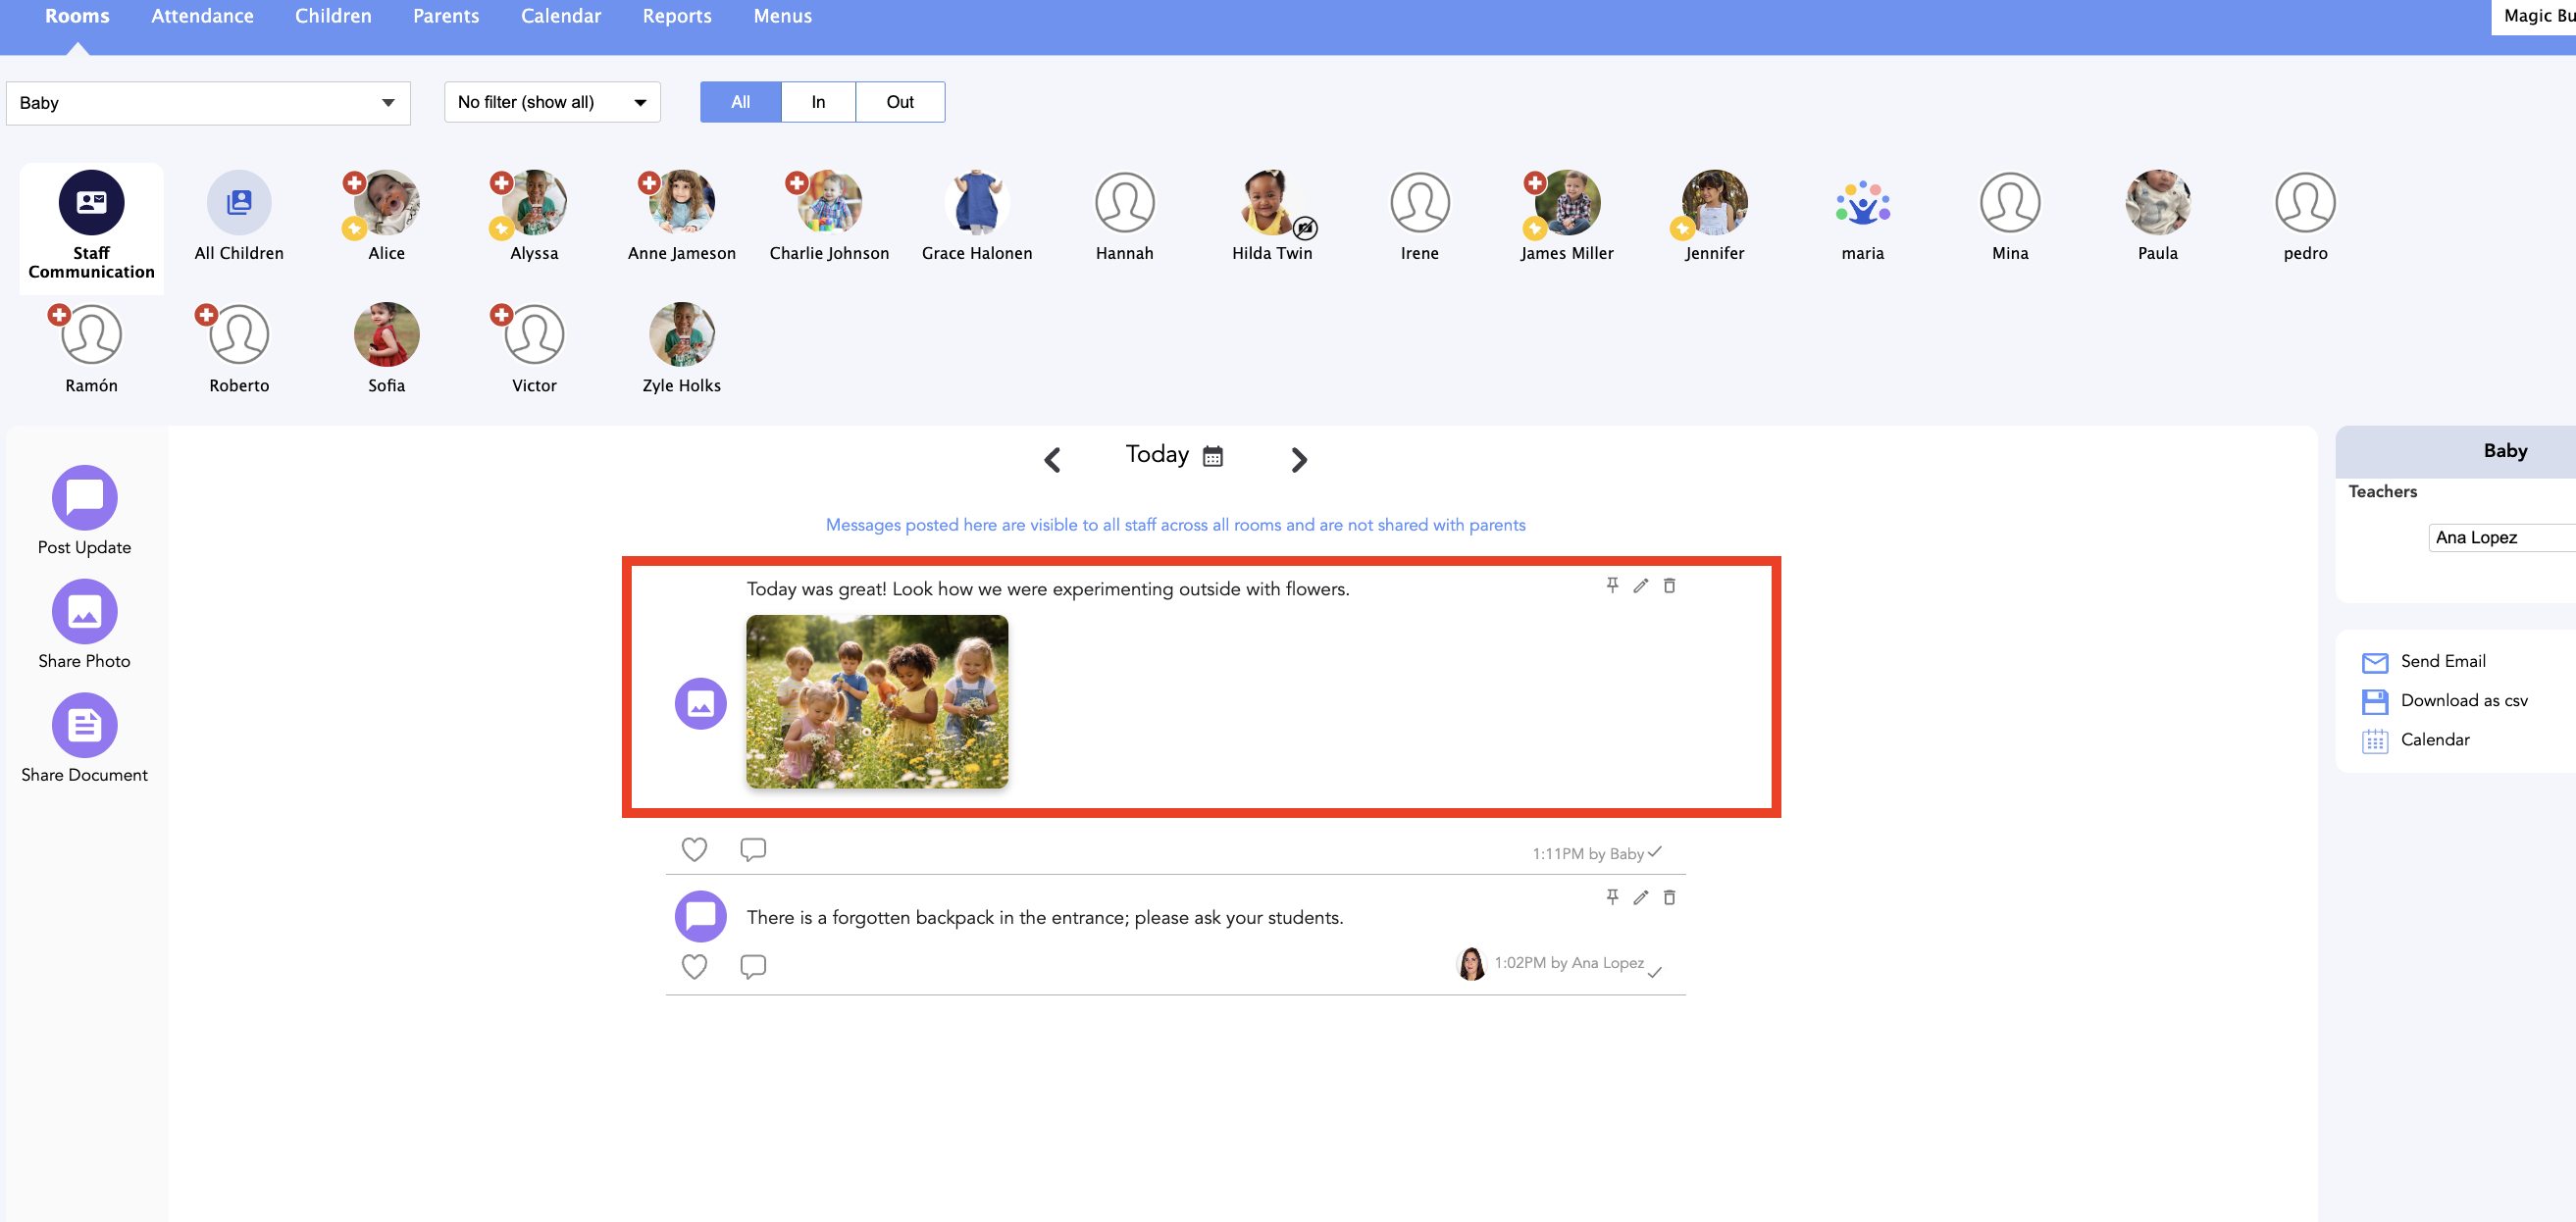This screenshot has height=1222, width=2576.
Task: Open the calendar date picker icon
Action: click(x=1213, y=456)
